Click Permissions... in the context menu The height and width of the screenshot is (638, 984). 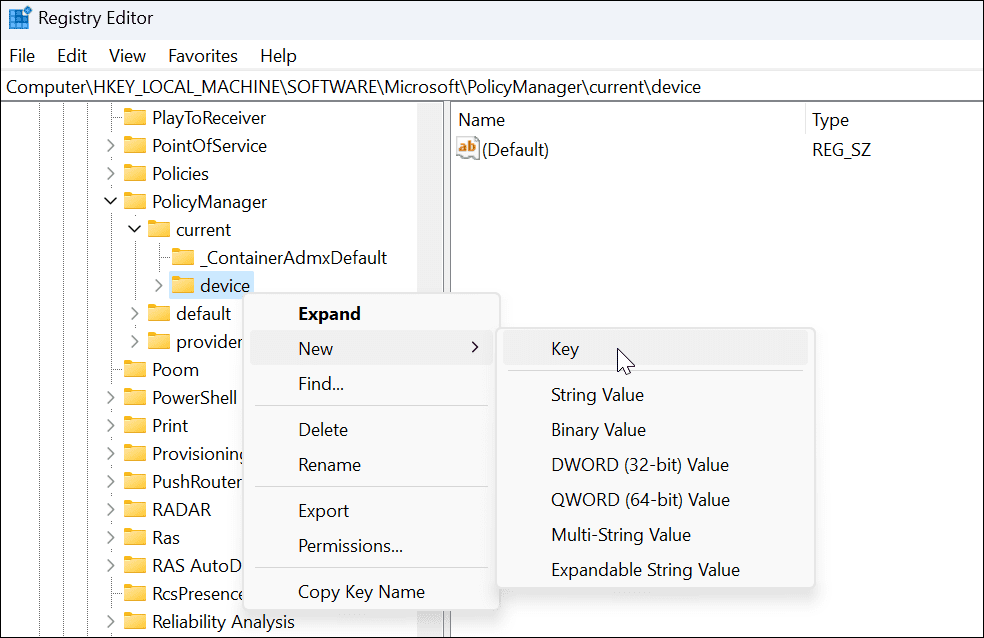pyautogui.click(x=350, y=546)
